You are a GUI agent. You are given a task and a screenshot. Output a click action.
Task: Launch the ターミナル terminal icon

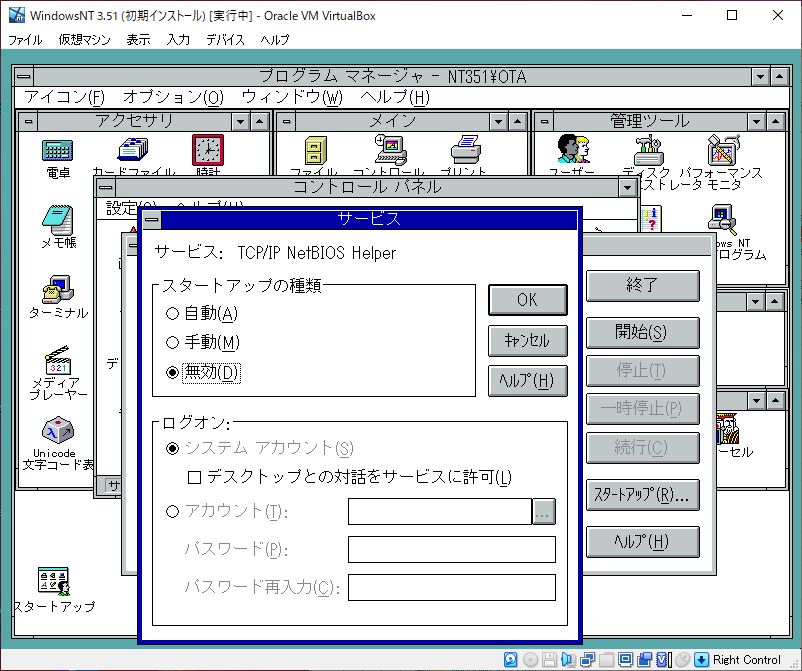(x=58, y=291)
